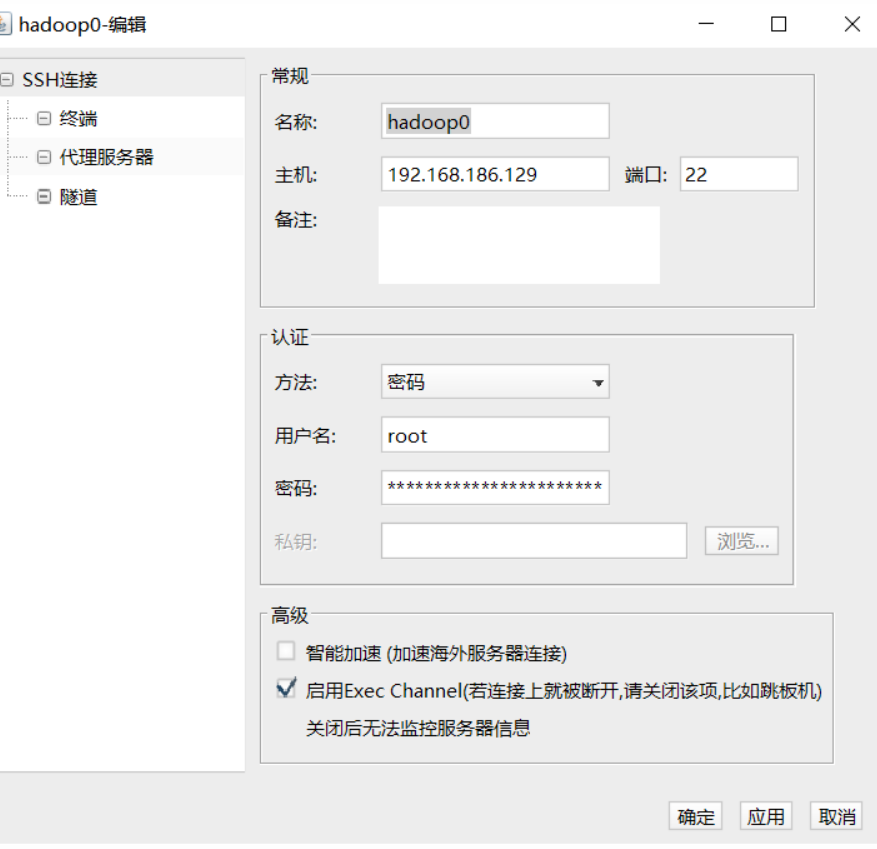Click the 端口 field showing 22
This screenshot has width=877, height=849.
pos(739,174)
